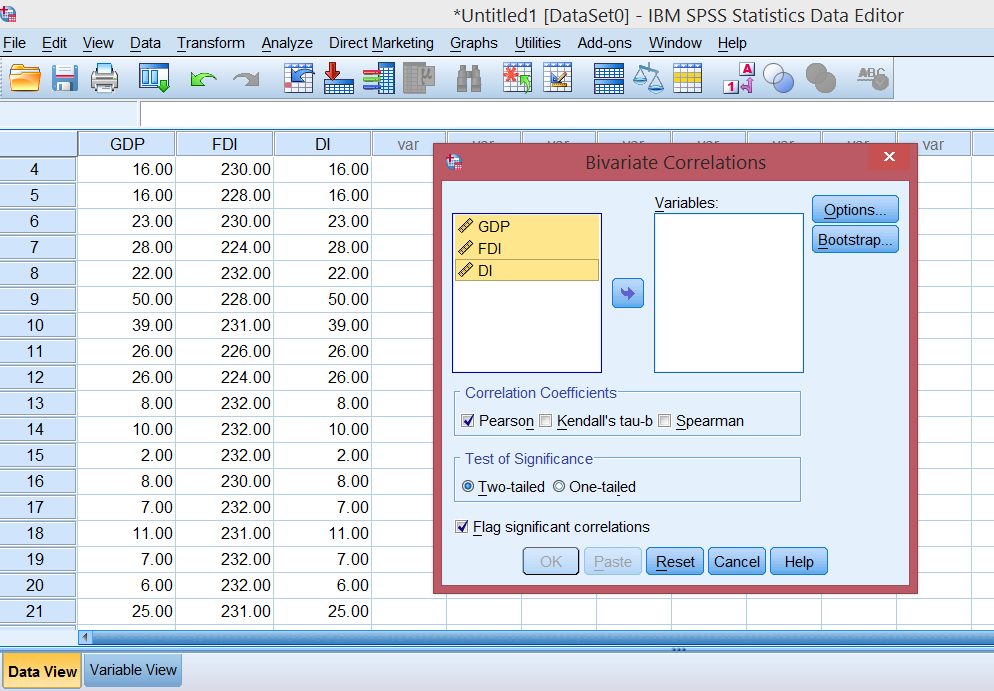Click Use Variable Sets circles icon
994x691 pixels.
coord(778,79)
